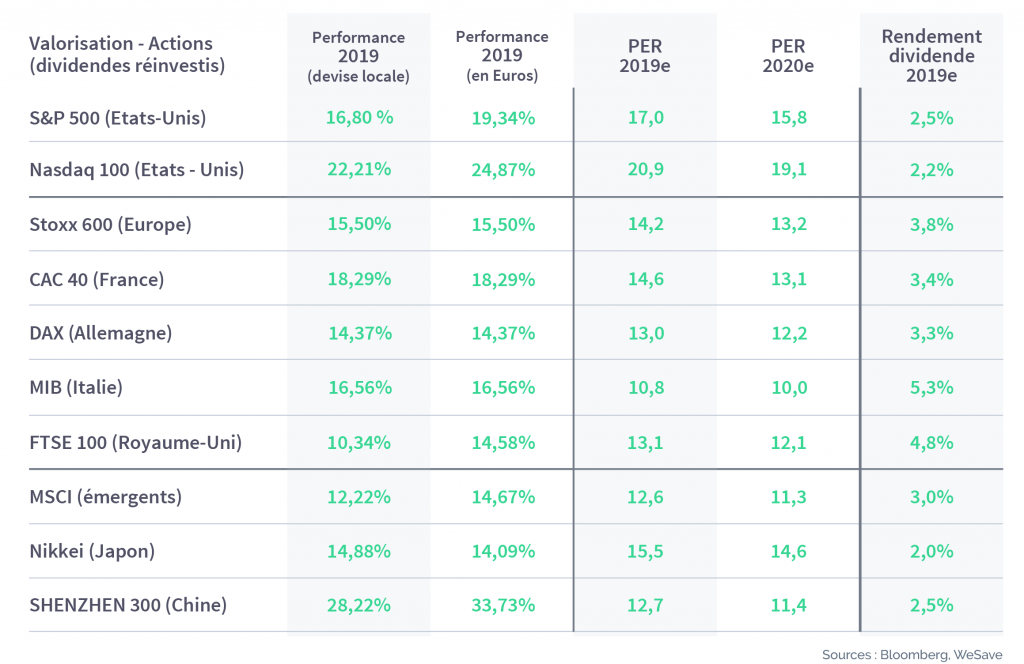Screen dimensions: 1024x664
Task: Click the Stoxx 600 (Europe) row label
Action: pyautogui.click(x=110, y=225)
